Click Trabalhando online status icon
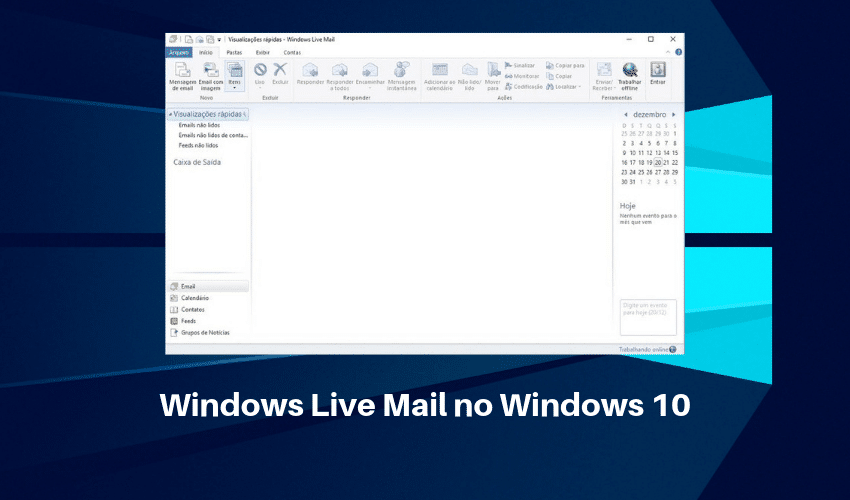This screenshot has width=850, height=500. tap(673, 350)
